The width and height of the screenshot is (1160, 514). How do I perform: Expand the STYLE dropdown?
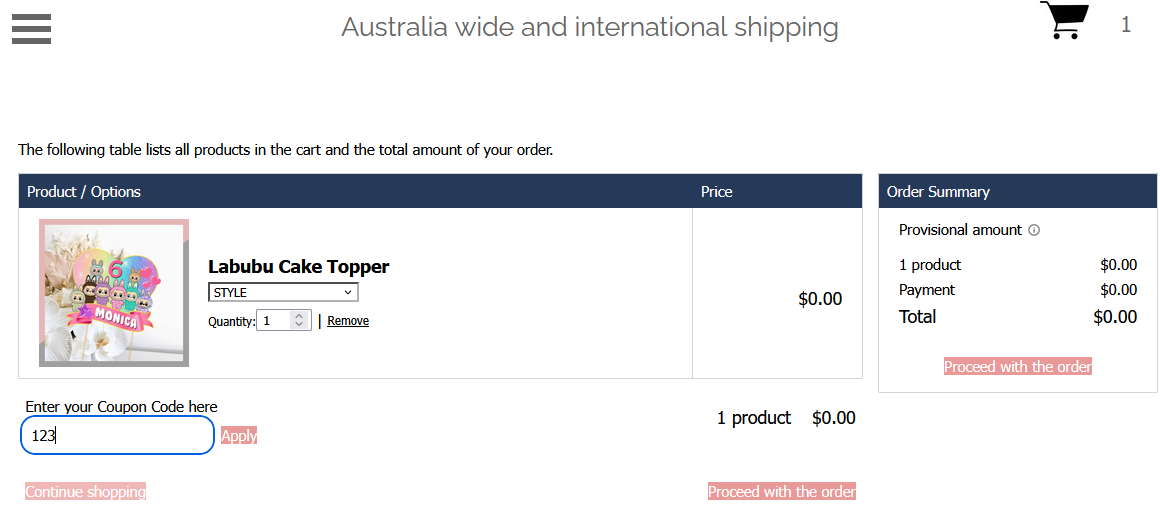pos(283,292)
